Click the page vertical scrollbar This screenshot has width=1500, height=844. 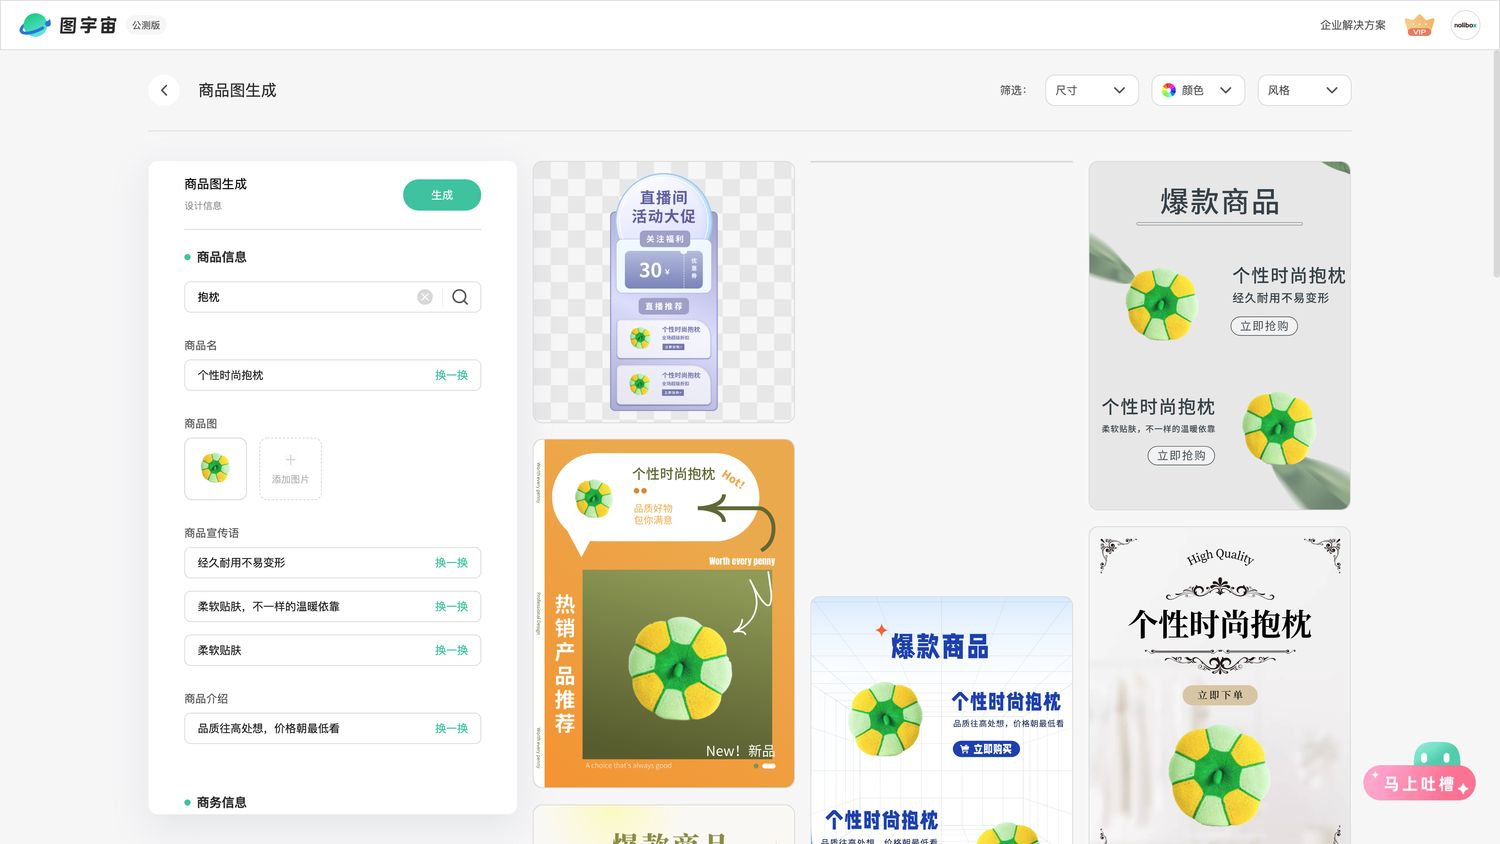tap(1495, 165)
